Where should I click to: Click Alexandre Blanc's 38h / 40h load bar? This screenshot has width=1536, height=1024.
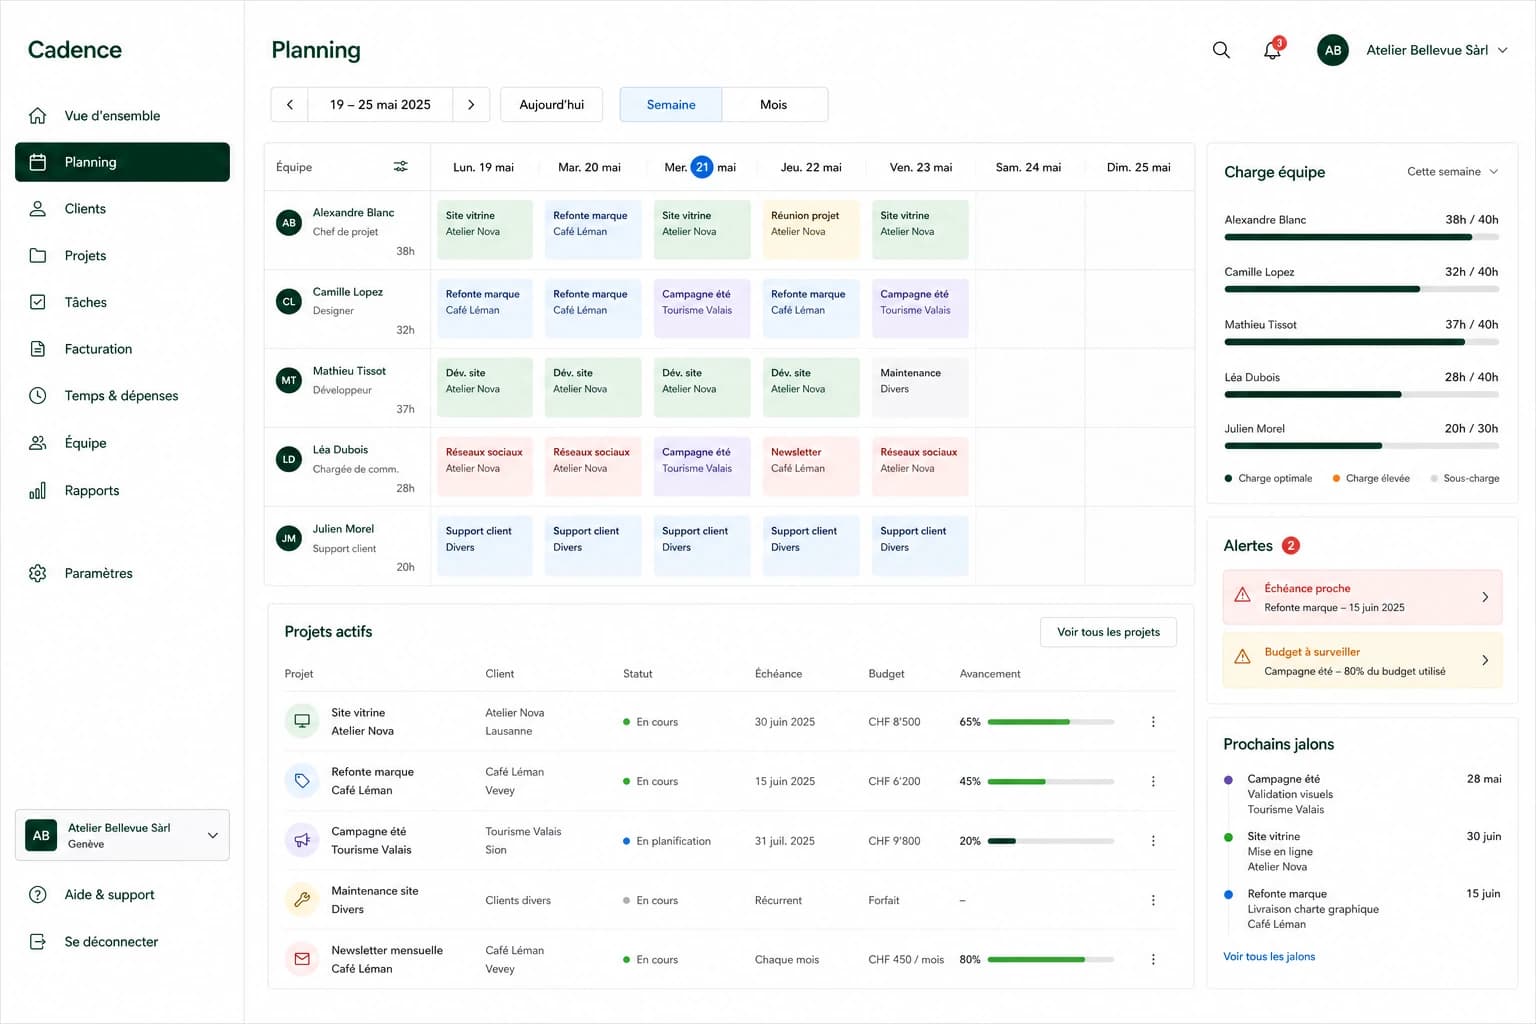[x=1361, y=237]
